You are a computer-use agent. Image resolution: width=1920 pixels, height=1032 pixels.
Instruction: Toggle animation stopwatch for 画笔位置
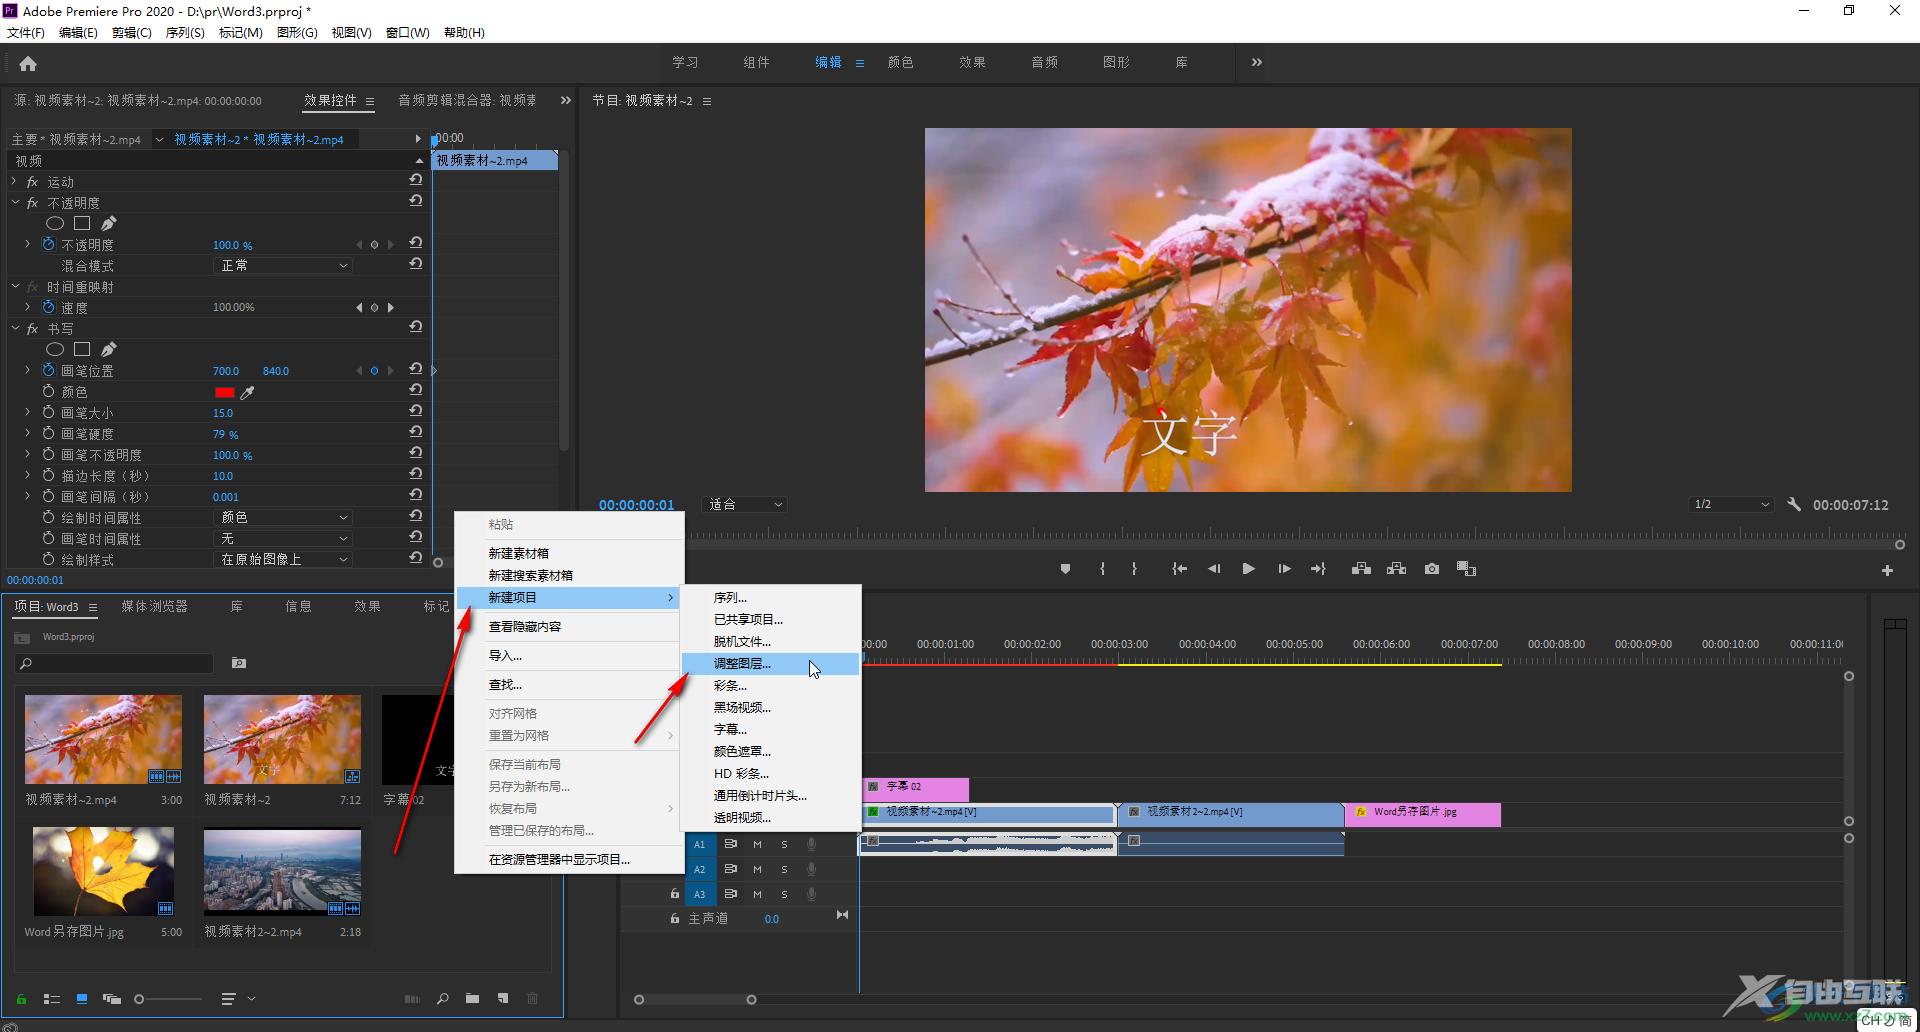tap(48, 370)
